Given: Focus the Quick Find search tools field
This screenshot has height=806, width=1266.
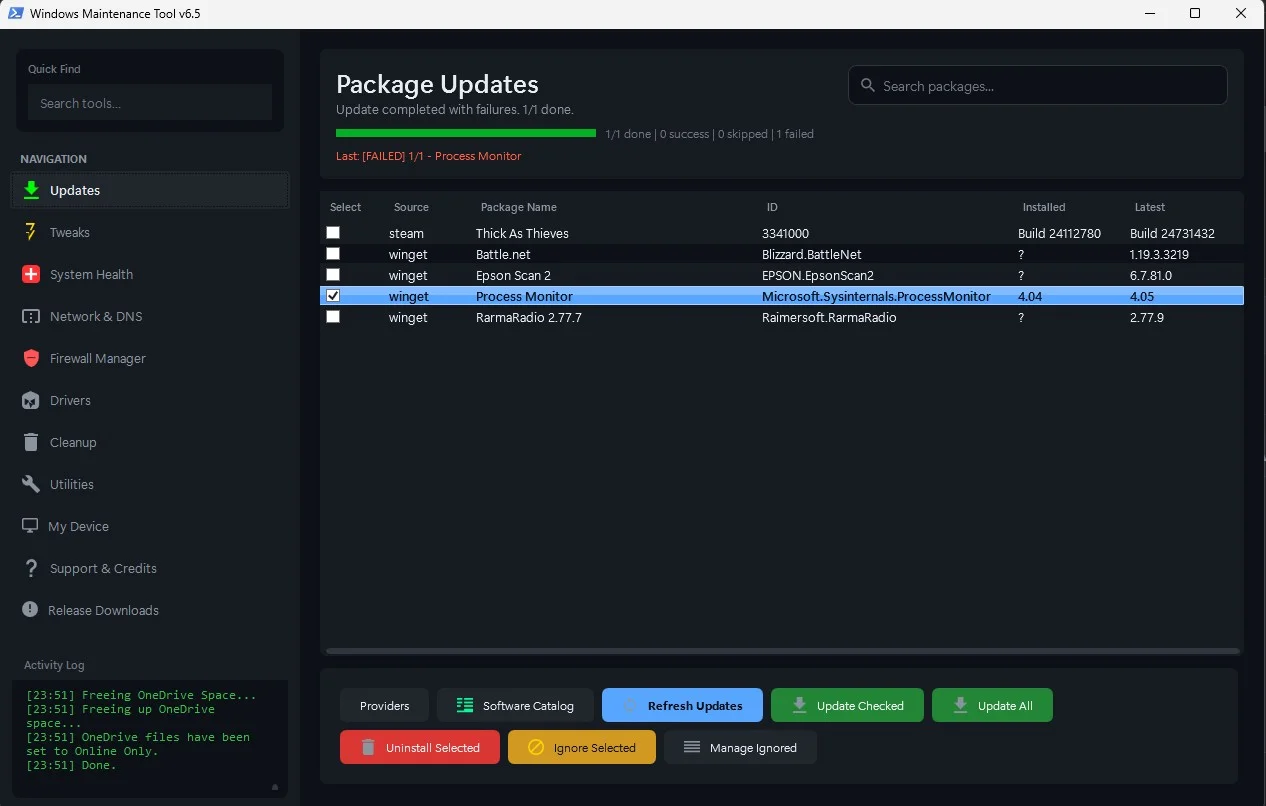Looking at the screenshot, I should (x=150, y=103).
